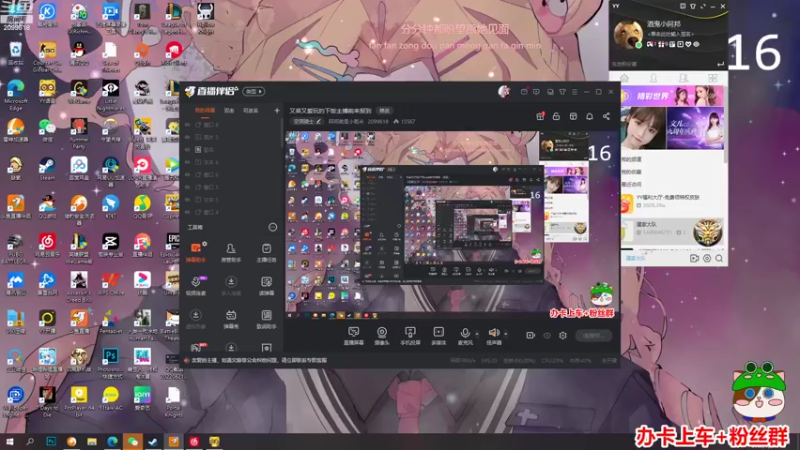800x450 pixels.
Task: Toggle visibility of source 窗口 8
Action: 187,124
